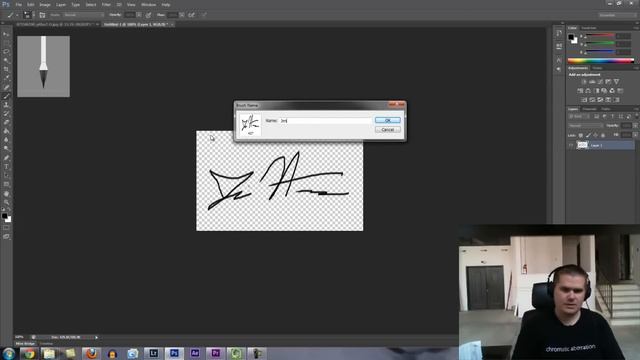
Task: Open the Mini Bridge tab
Action: tap(25, 344)
